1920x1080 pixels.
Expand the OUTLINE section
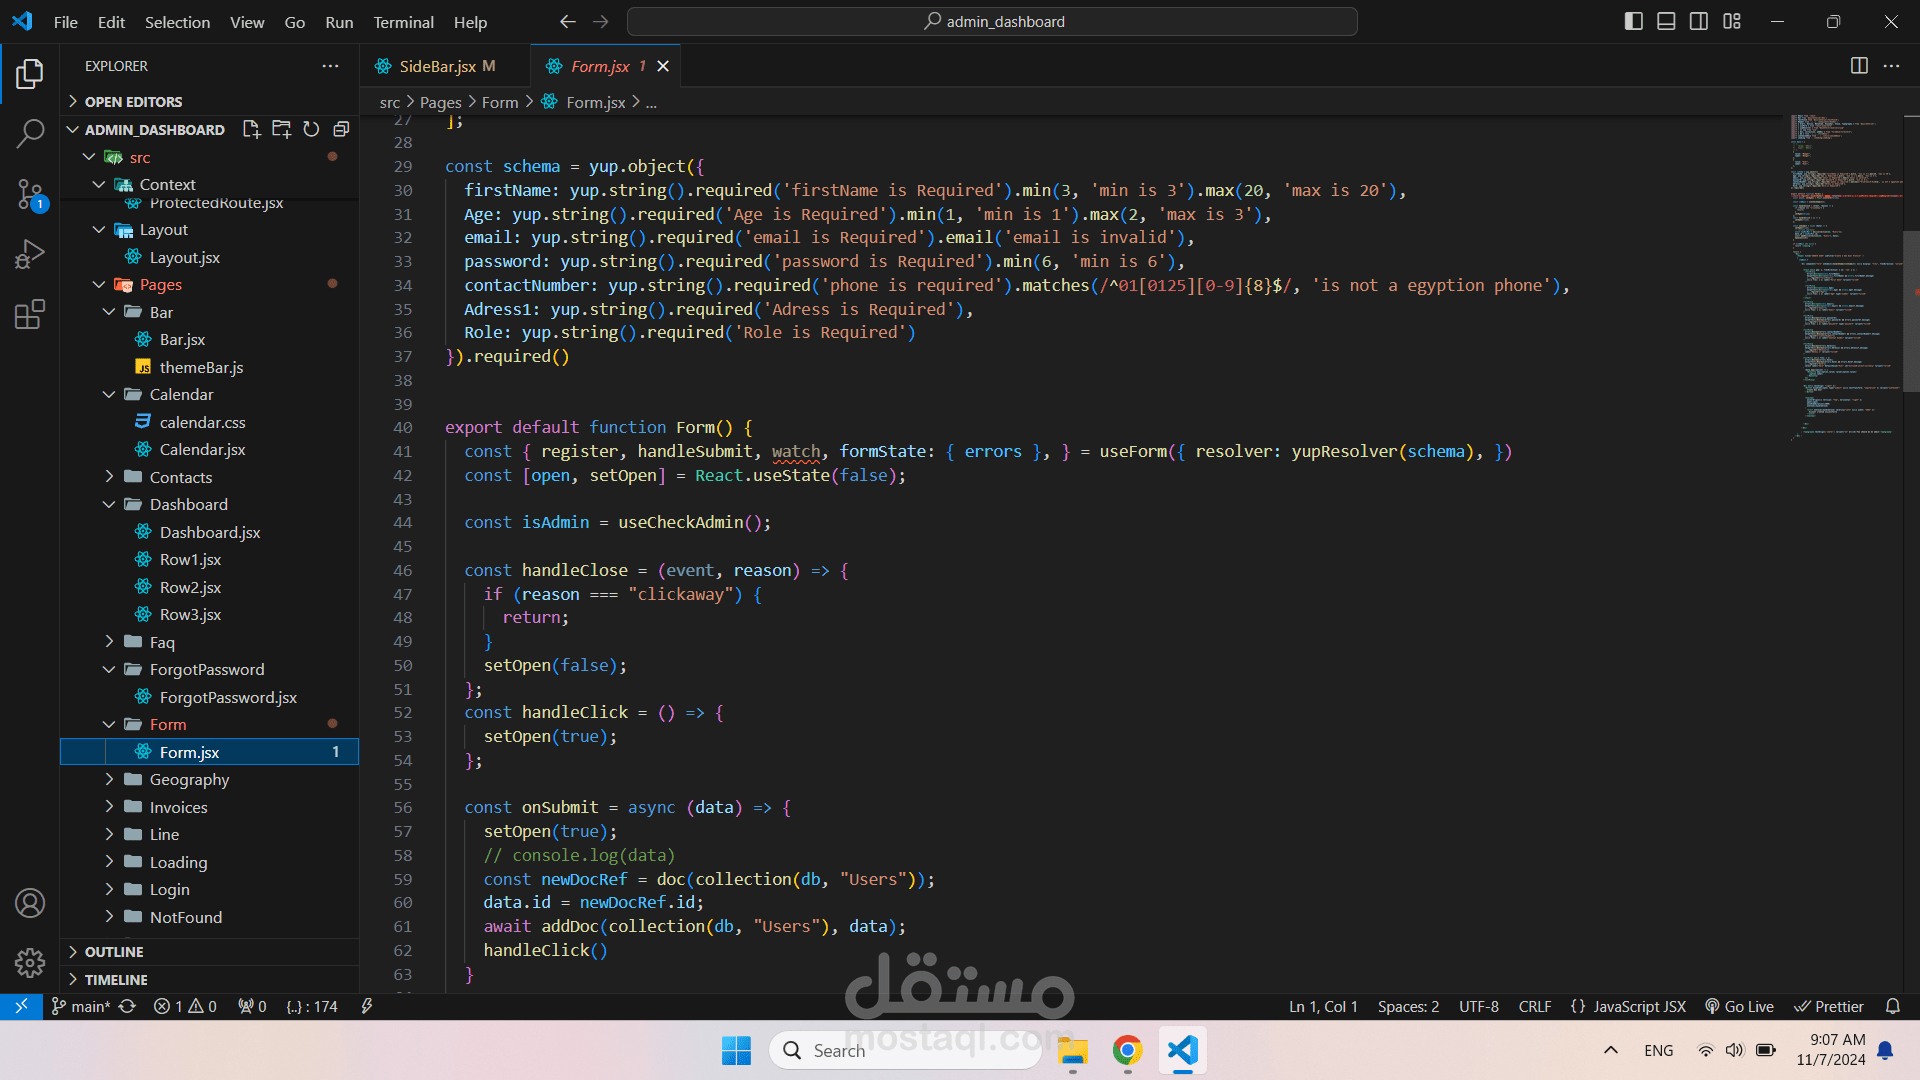click(114, 951)
